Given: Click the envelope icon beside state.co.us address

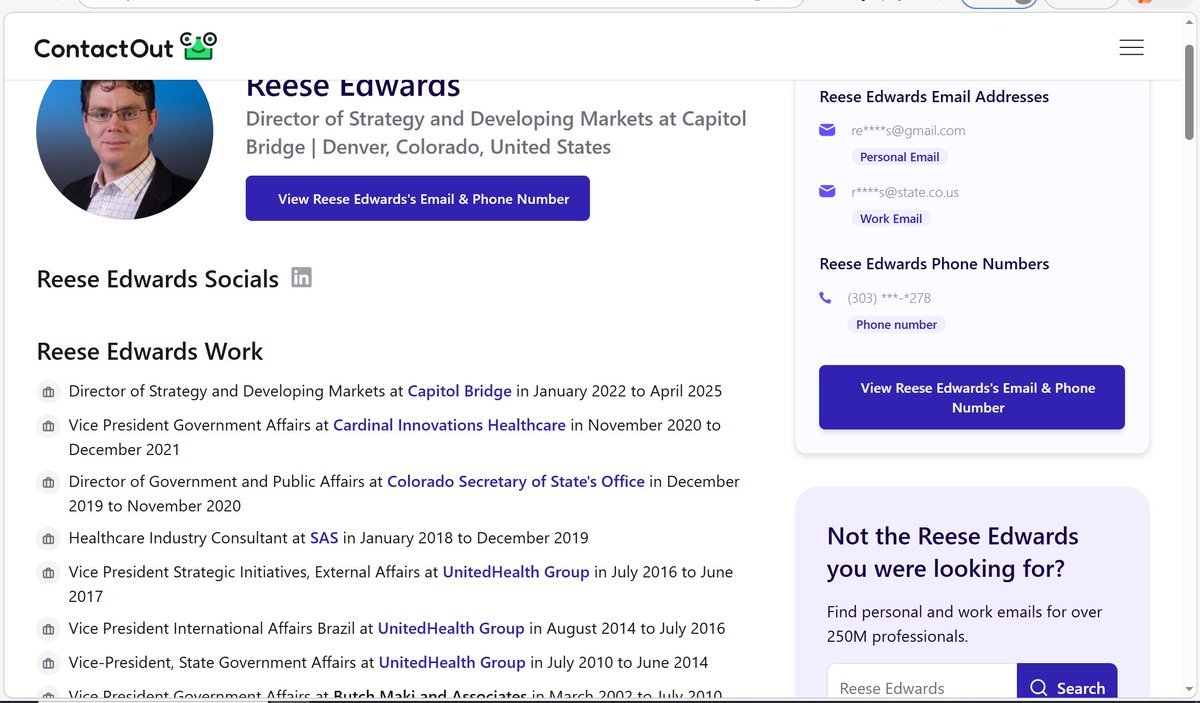Looking at the screenshot, I should coord(827,191).
